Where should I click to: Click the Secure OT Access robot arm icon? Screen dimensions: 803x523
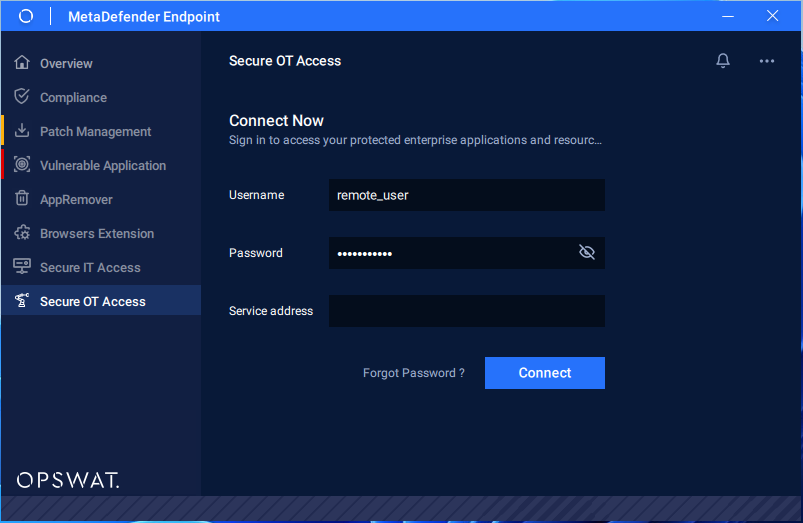click(x=22, y=301)
